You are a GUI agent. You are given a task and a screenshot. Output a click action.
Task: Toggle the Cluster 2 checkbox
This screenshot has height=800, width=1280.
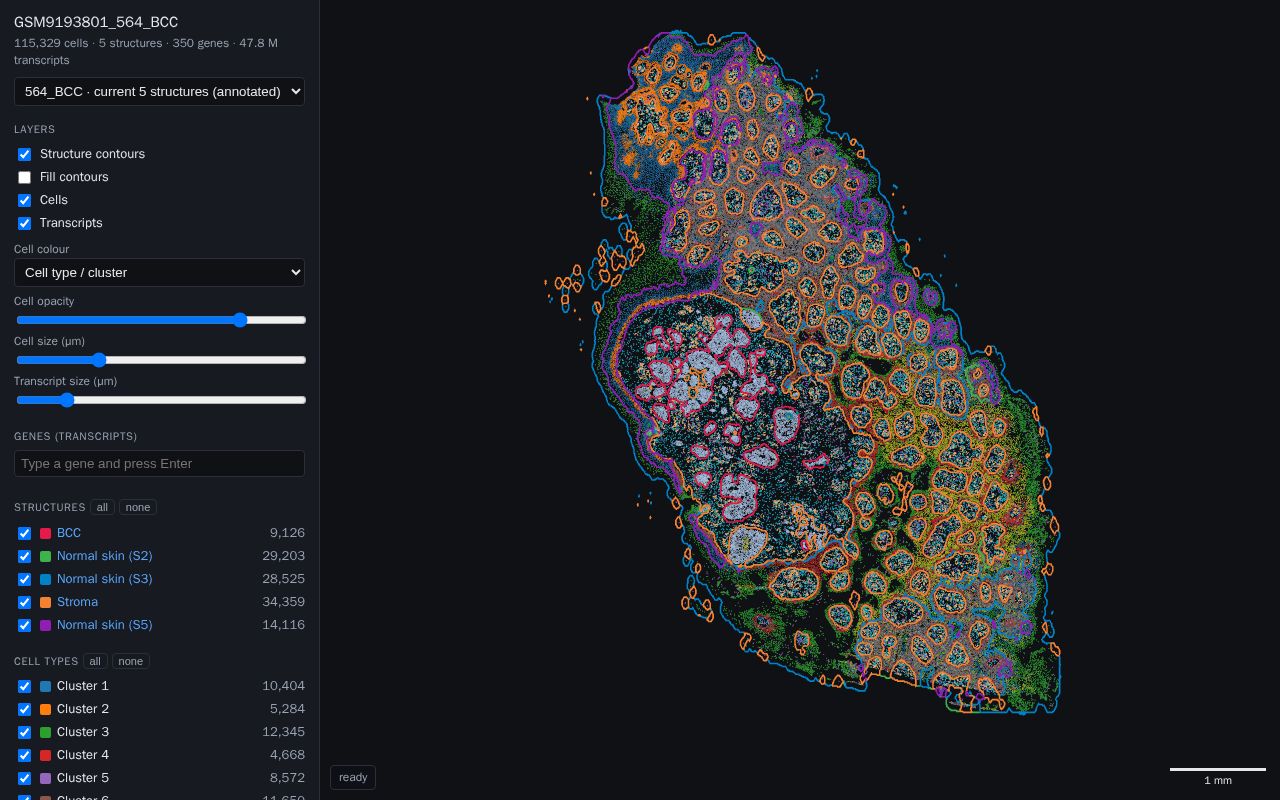[25, 709]
